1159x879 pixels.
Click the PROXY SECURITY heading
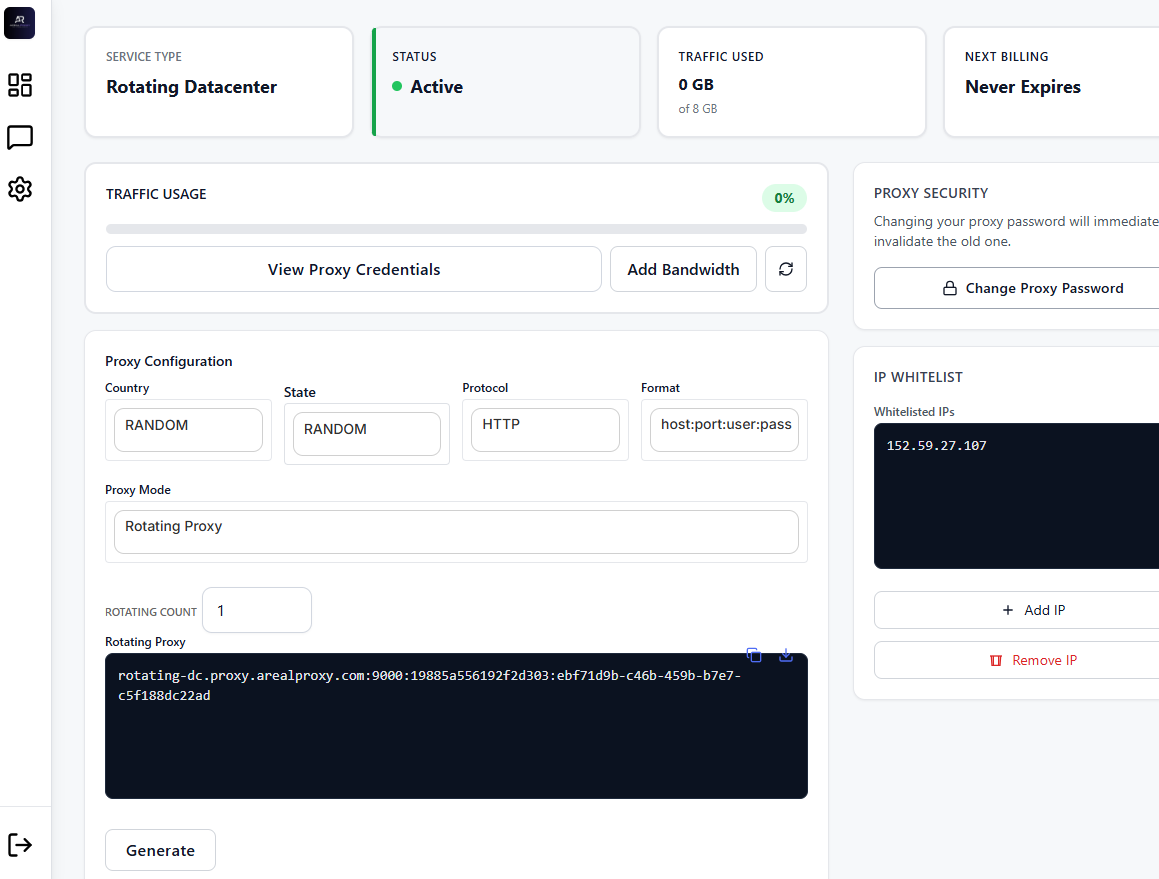pos(931,193)
